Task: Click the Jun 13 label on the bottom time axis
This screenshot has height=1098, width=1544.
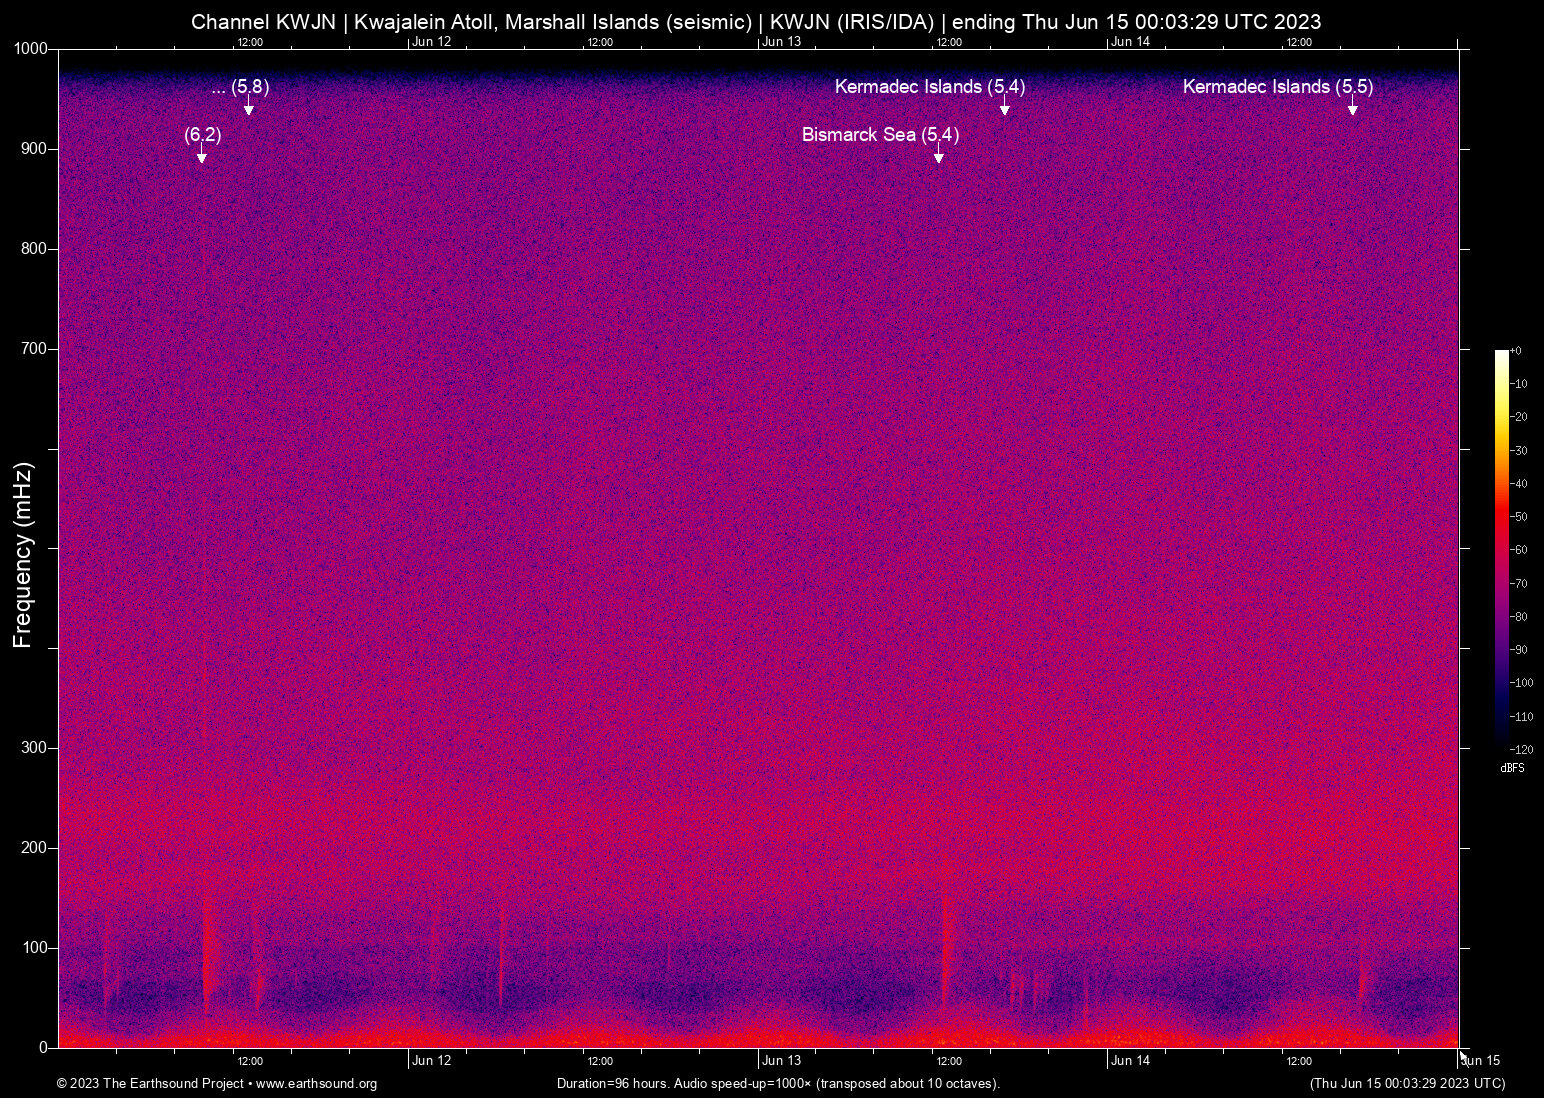Action: pos(781,1061)
